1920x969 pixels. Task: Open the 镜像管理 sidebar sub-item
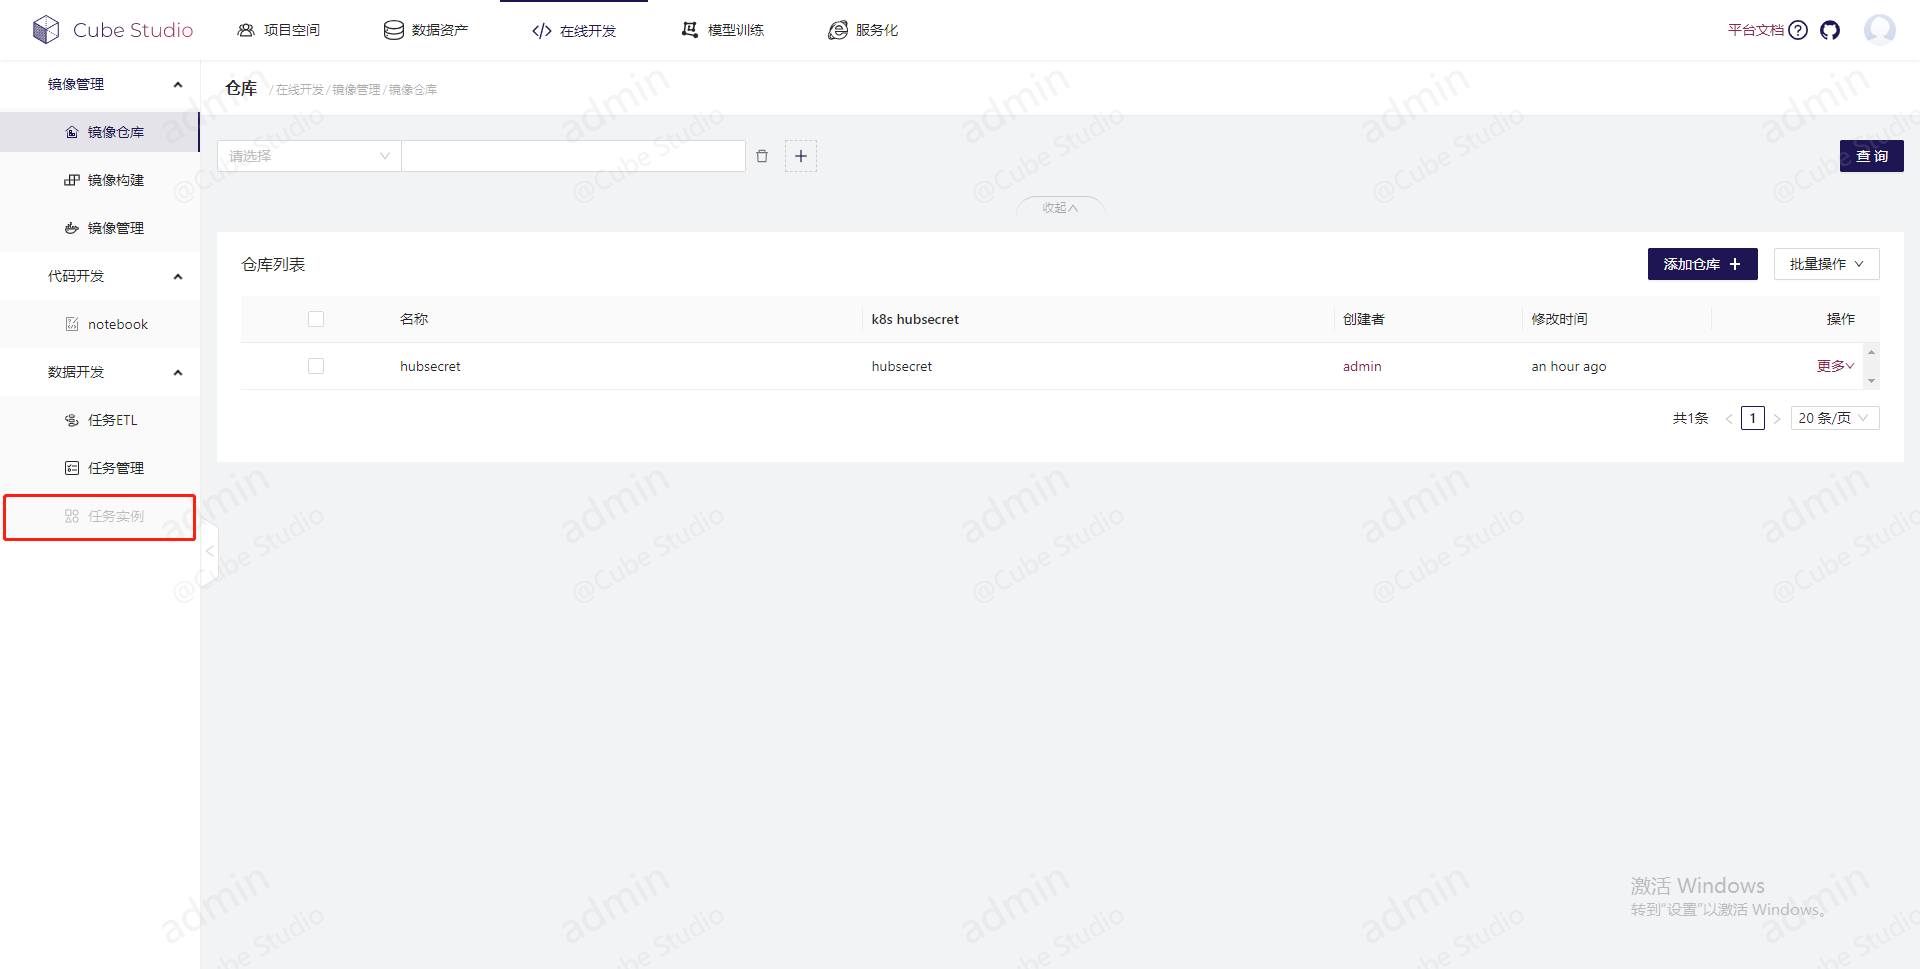click(100, 228)
